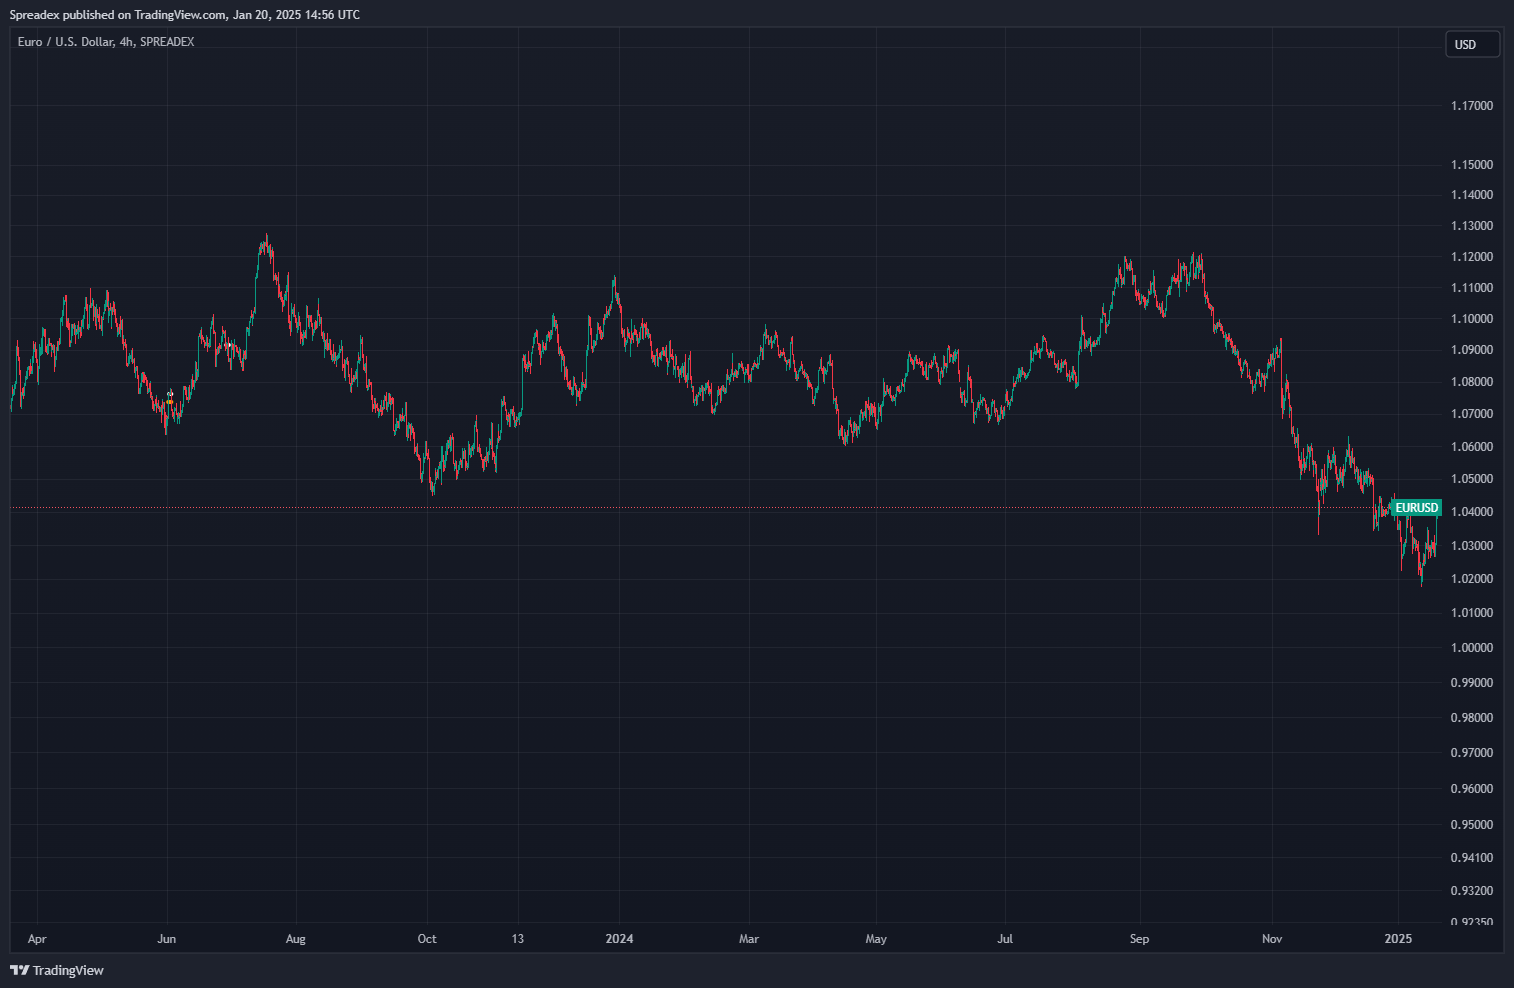The height and width of the screenshot is (988, 1514).
Task: Click the 1.11000 price axis label
Action: point(1472,288)
